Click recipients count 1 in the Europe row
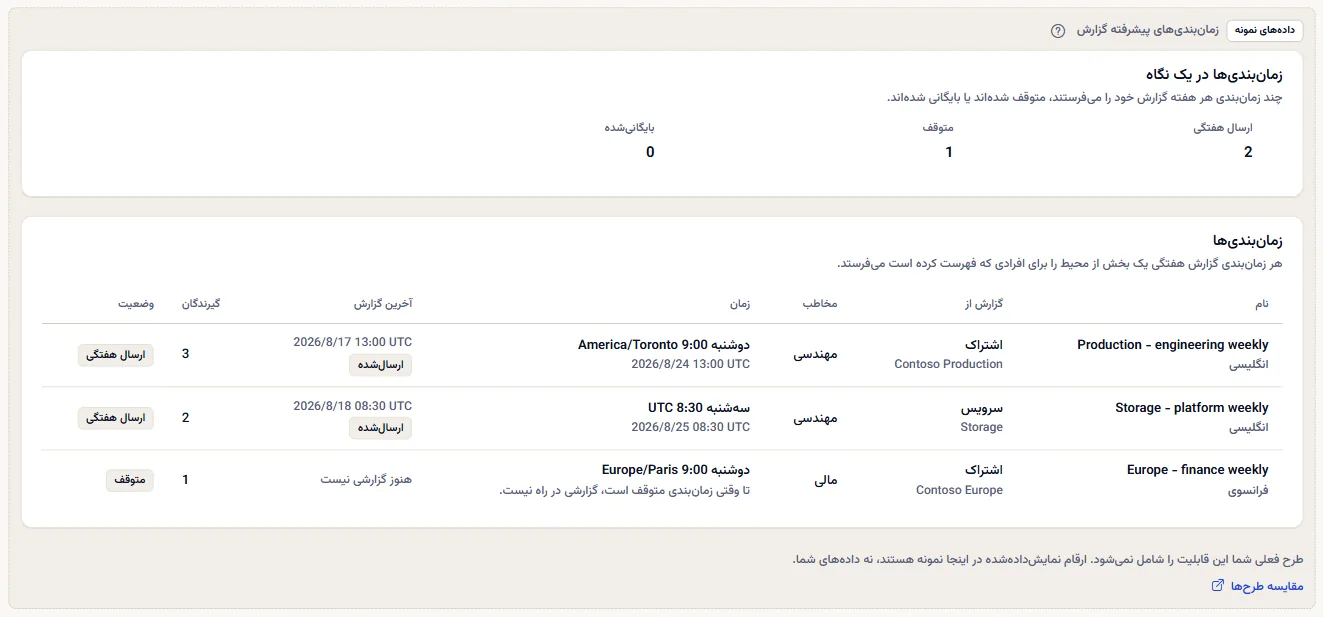Image resolution: width=1323 pixels, height=617 pixels. [x=185, y=480]
